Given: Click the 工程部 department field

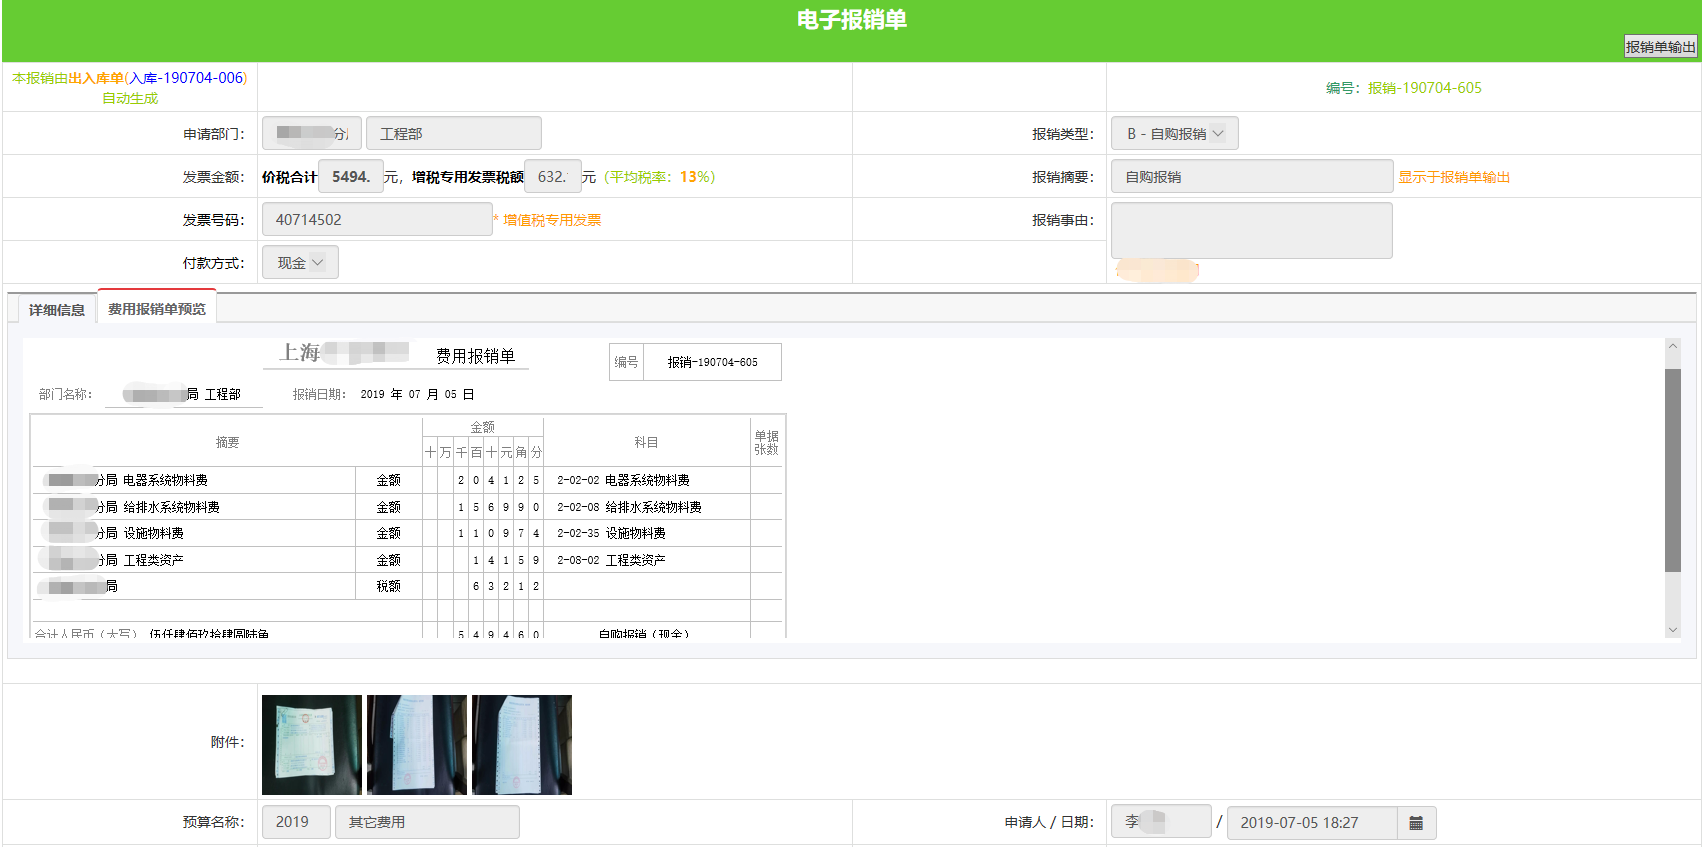Looking at the screenshot, I should point(453,134).
